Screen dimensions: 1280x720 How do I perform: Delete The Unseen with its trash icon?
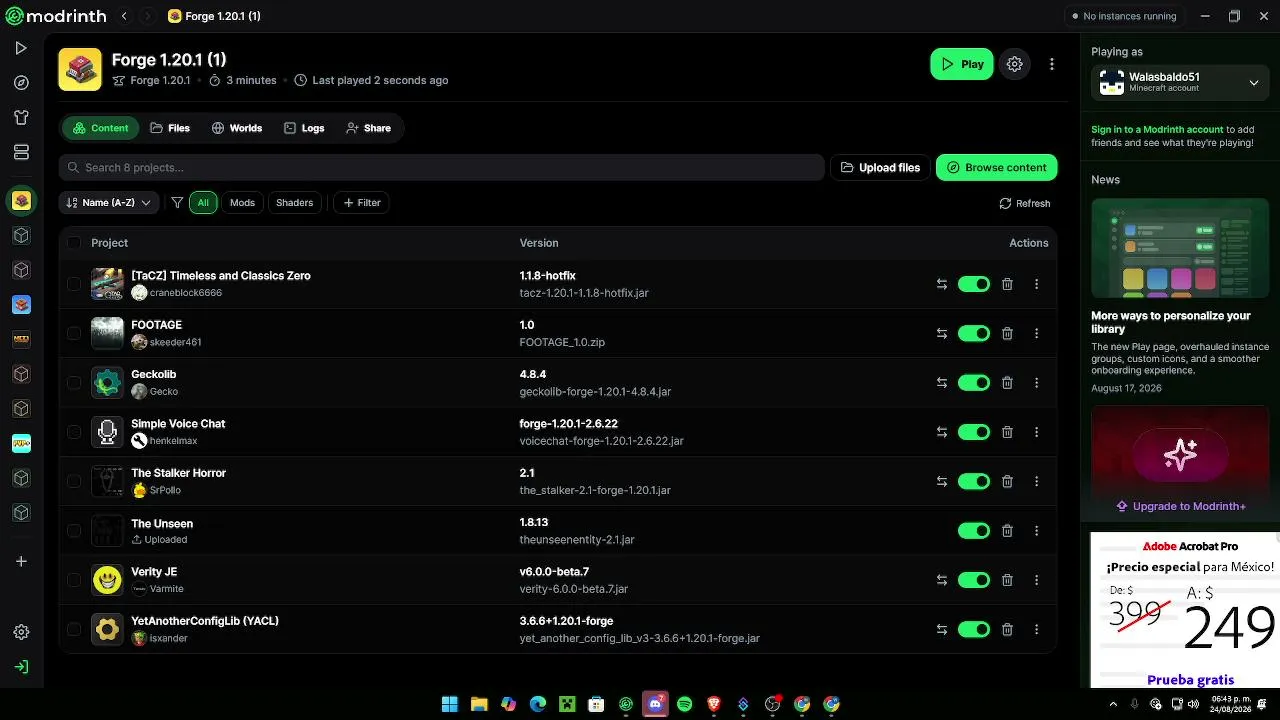pos(1007,531)
